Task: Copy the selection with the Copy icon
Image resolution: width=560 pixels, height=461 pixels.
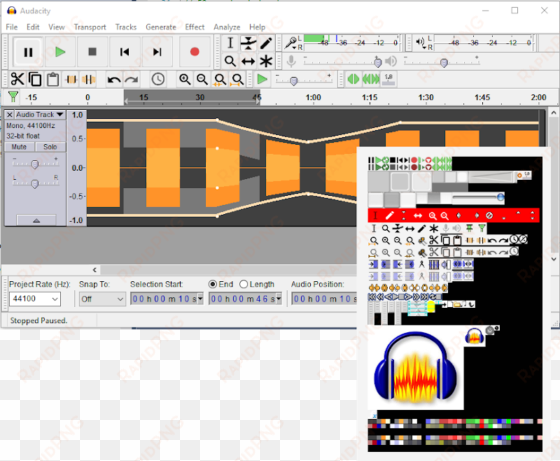Action: 35,79
